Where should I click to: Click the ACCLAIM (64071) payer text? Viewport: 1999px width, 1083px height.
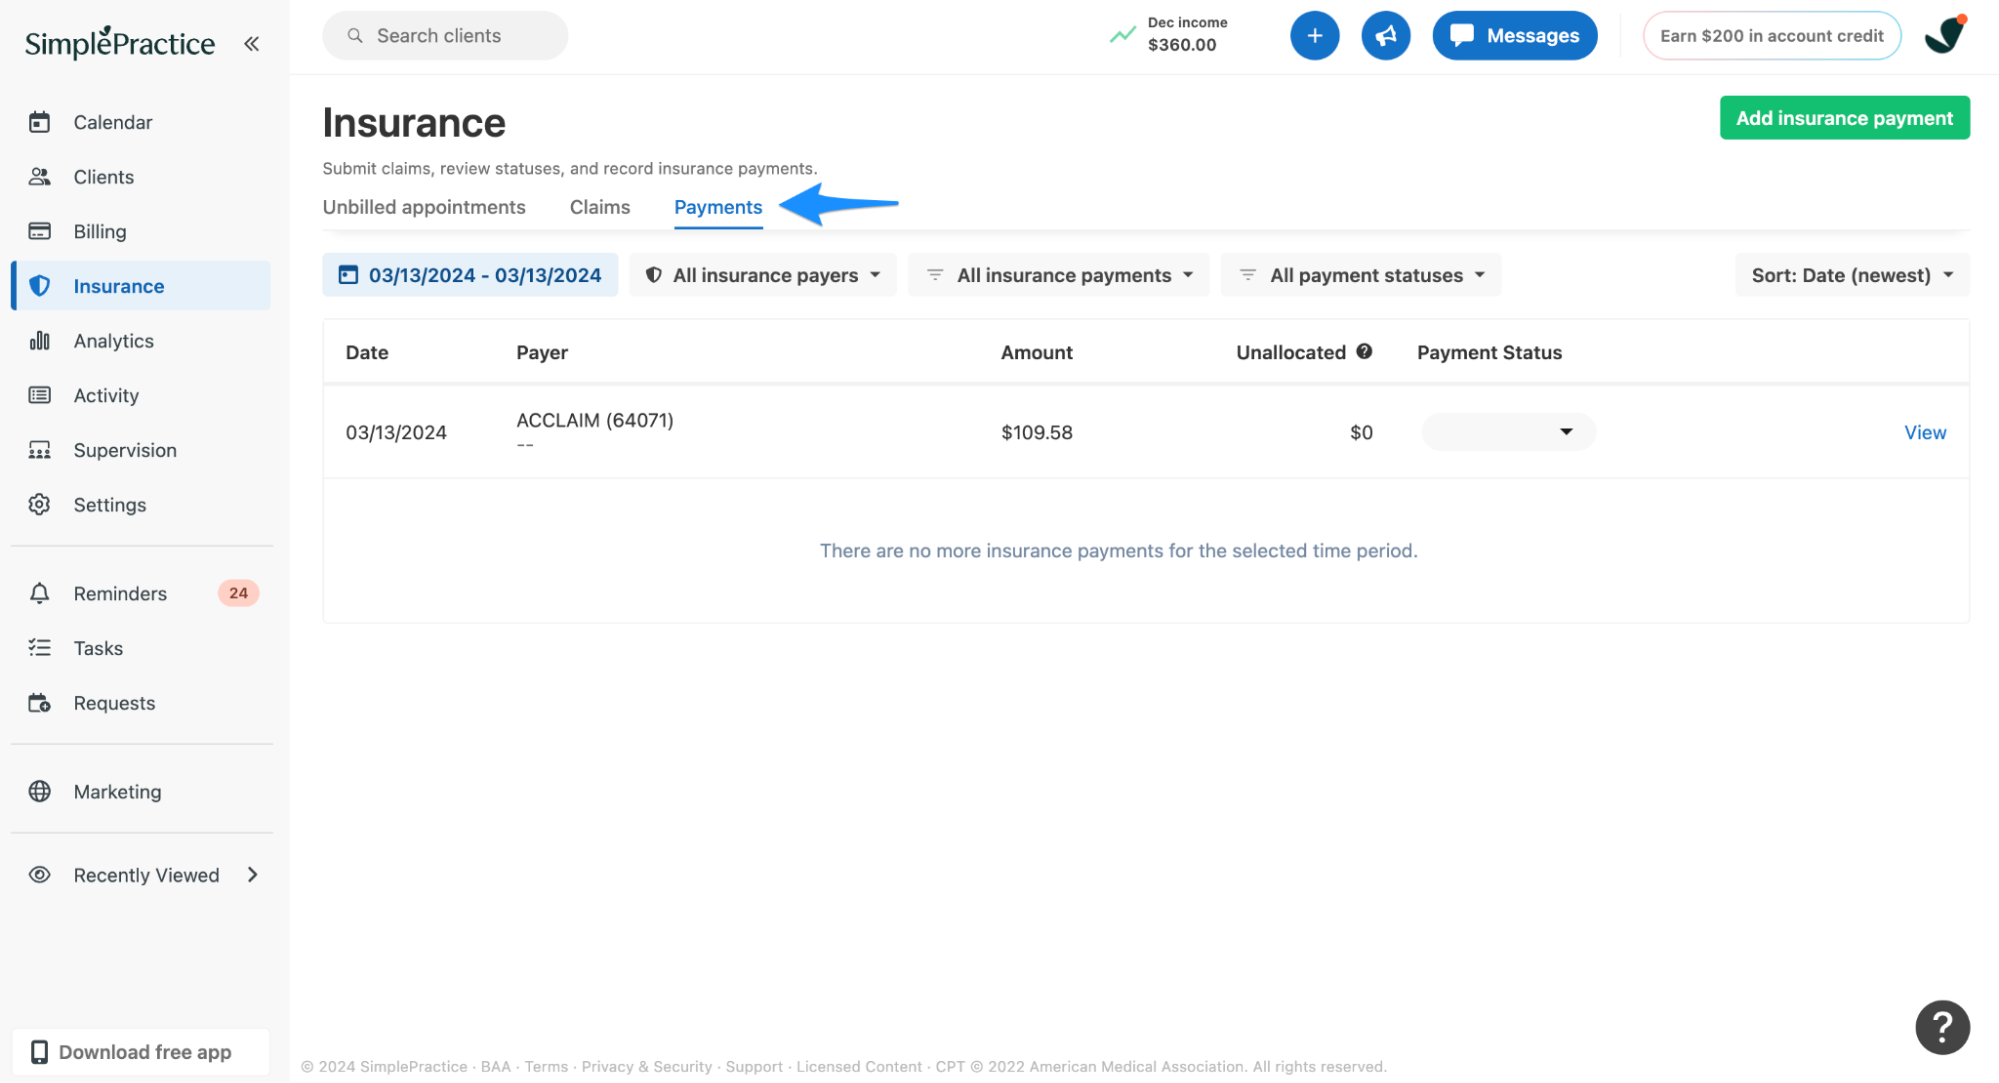point(595,420)
